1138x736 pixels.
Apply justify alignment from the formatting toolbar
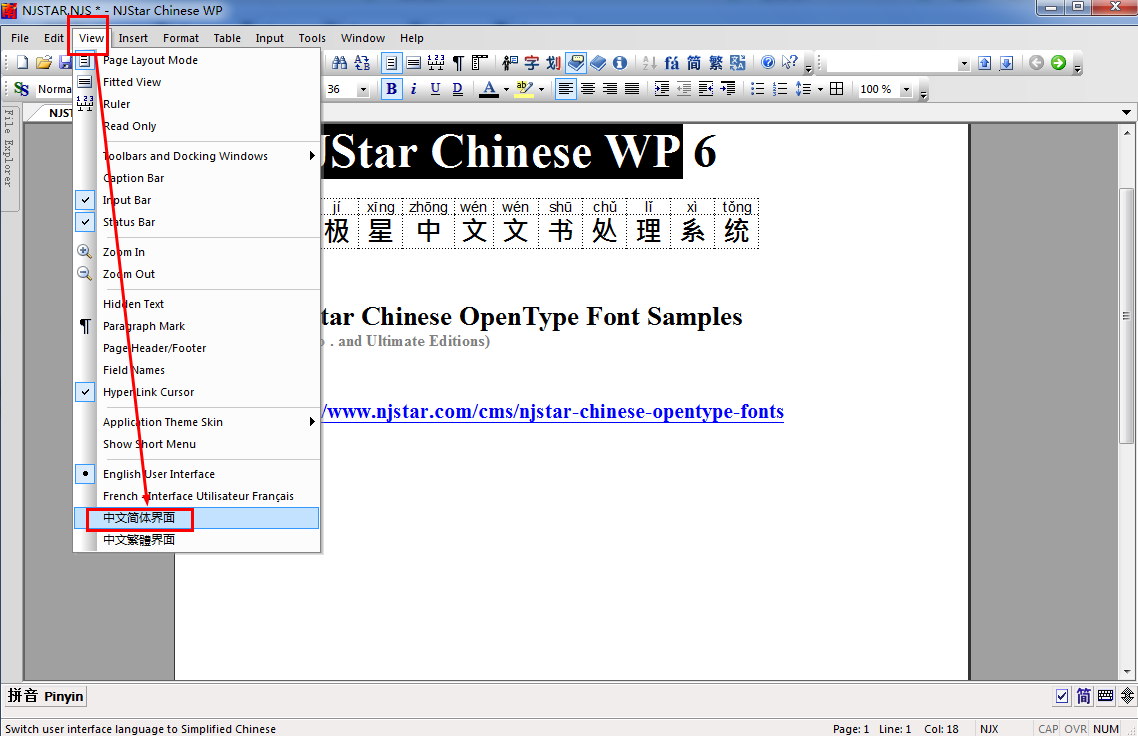[632, 89]
